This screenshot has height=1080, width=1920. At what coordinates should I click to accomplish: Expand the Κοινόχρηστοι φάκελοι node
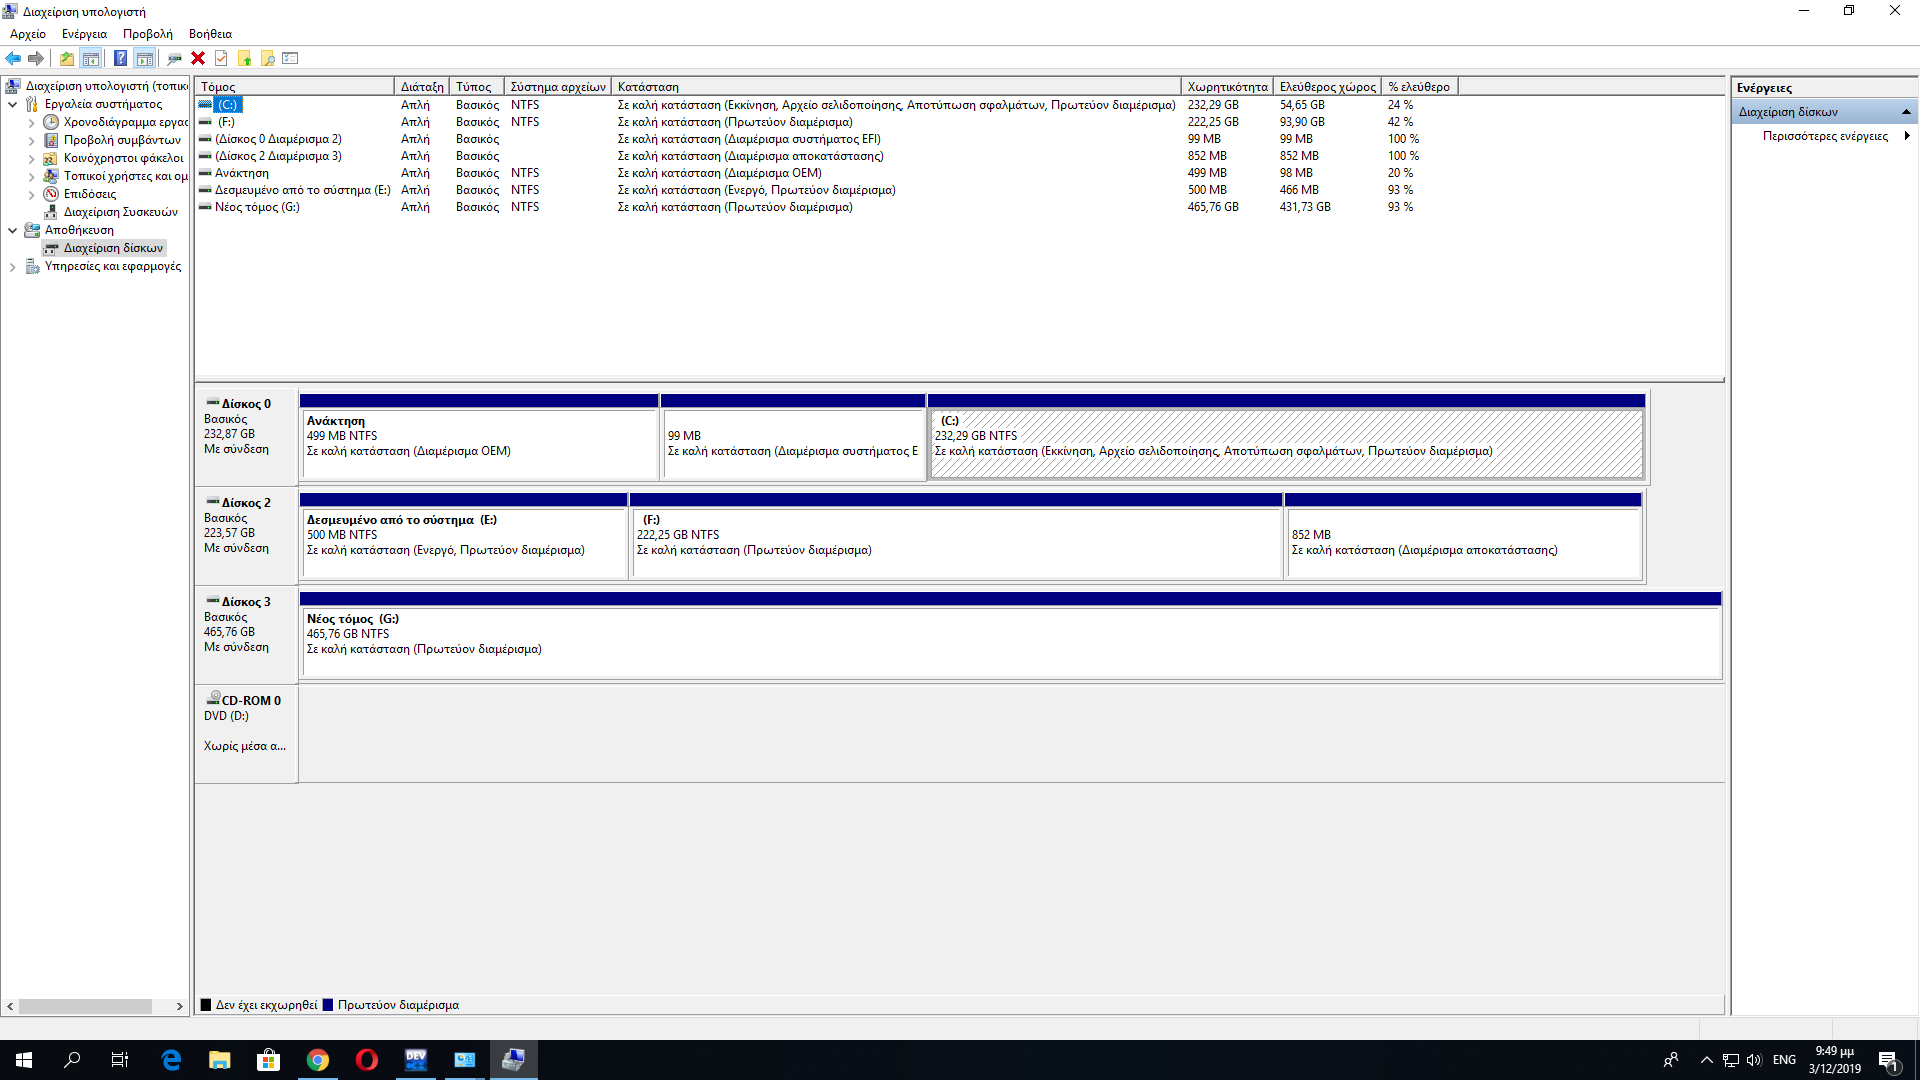tap(31, 159)
